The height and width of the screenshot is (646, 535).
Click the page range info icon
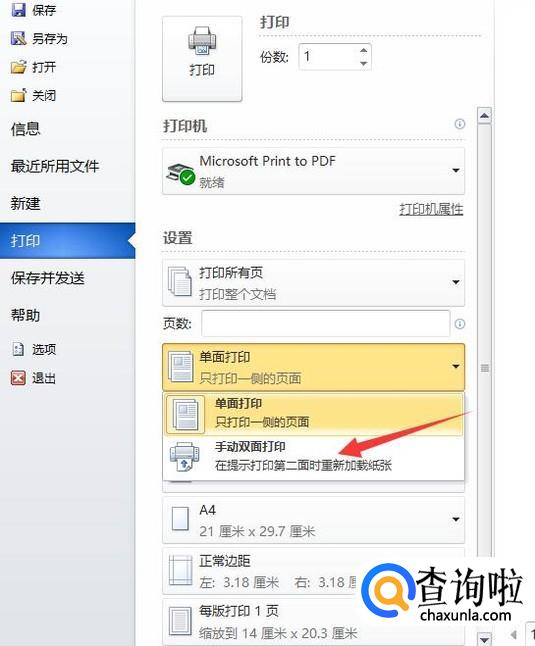(460, 324)
